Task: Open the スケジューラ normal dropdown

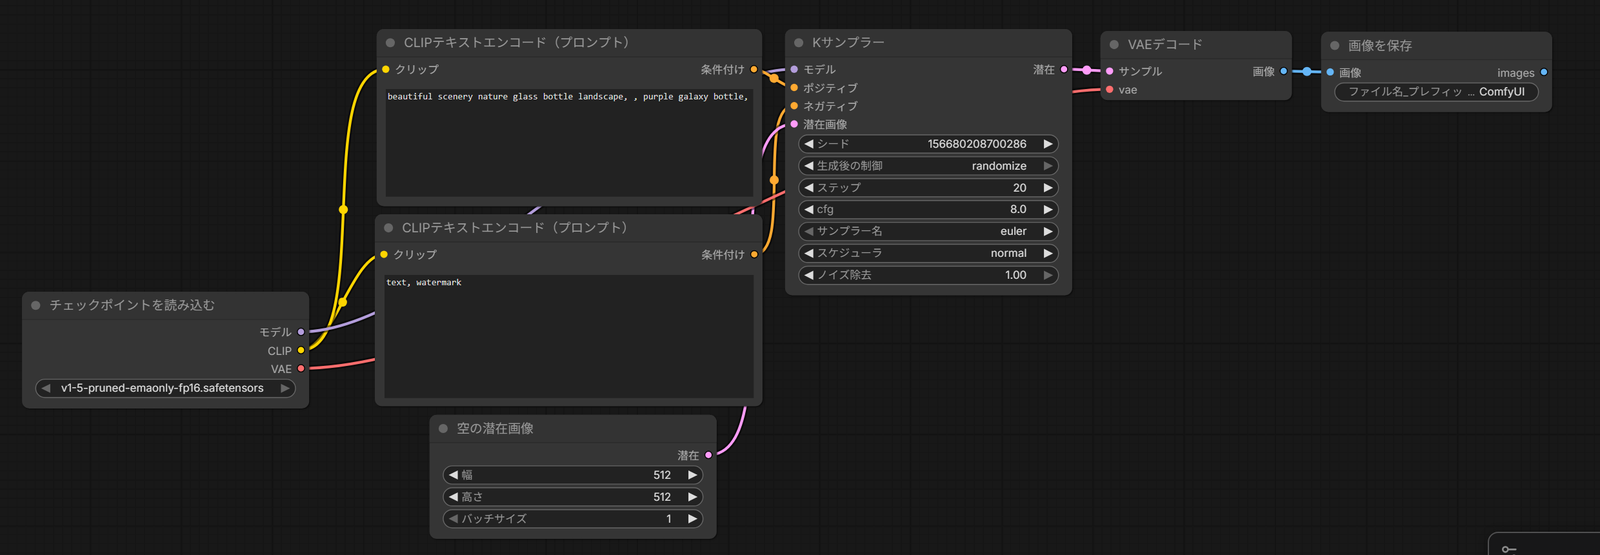Action: click(x=928, y=254)
